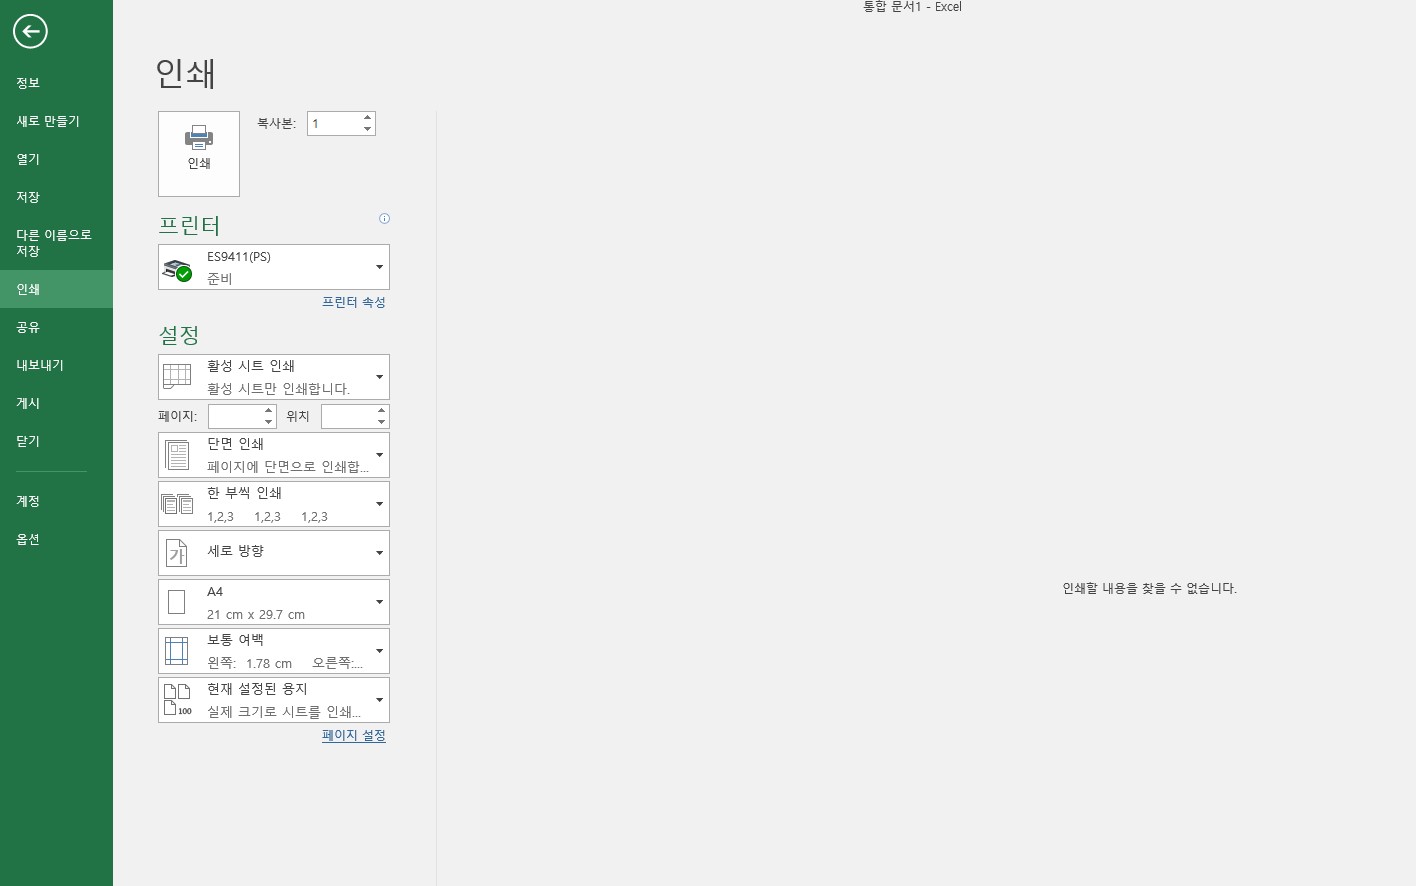Click the portrait orientation page icon
This screenshot has width=1416, height=886.
(x=177, y=553)
